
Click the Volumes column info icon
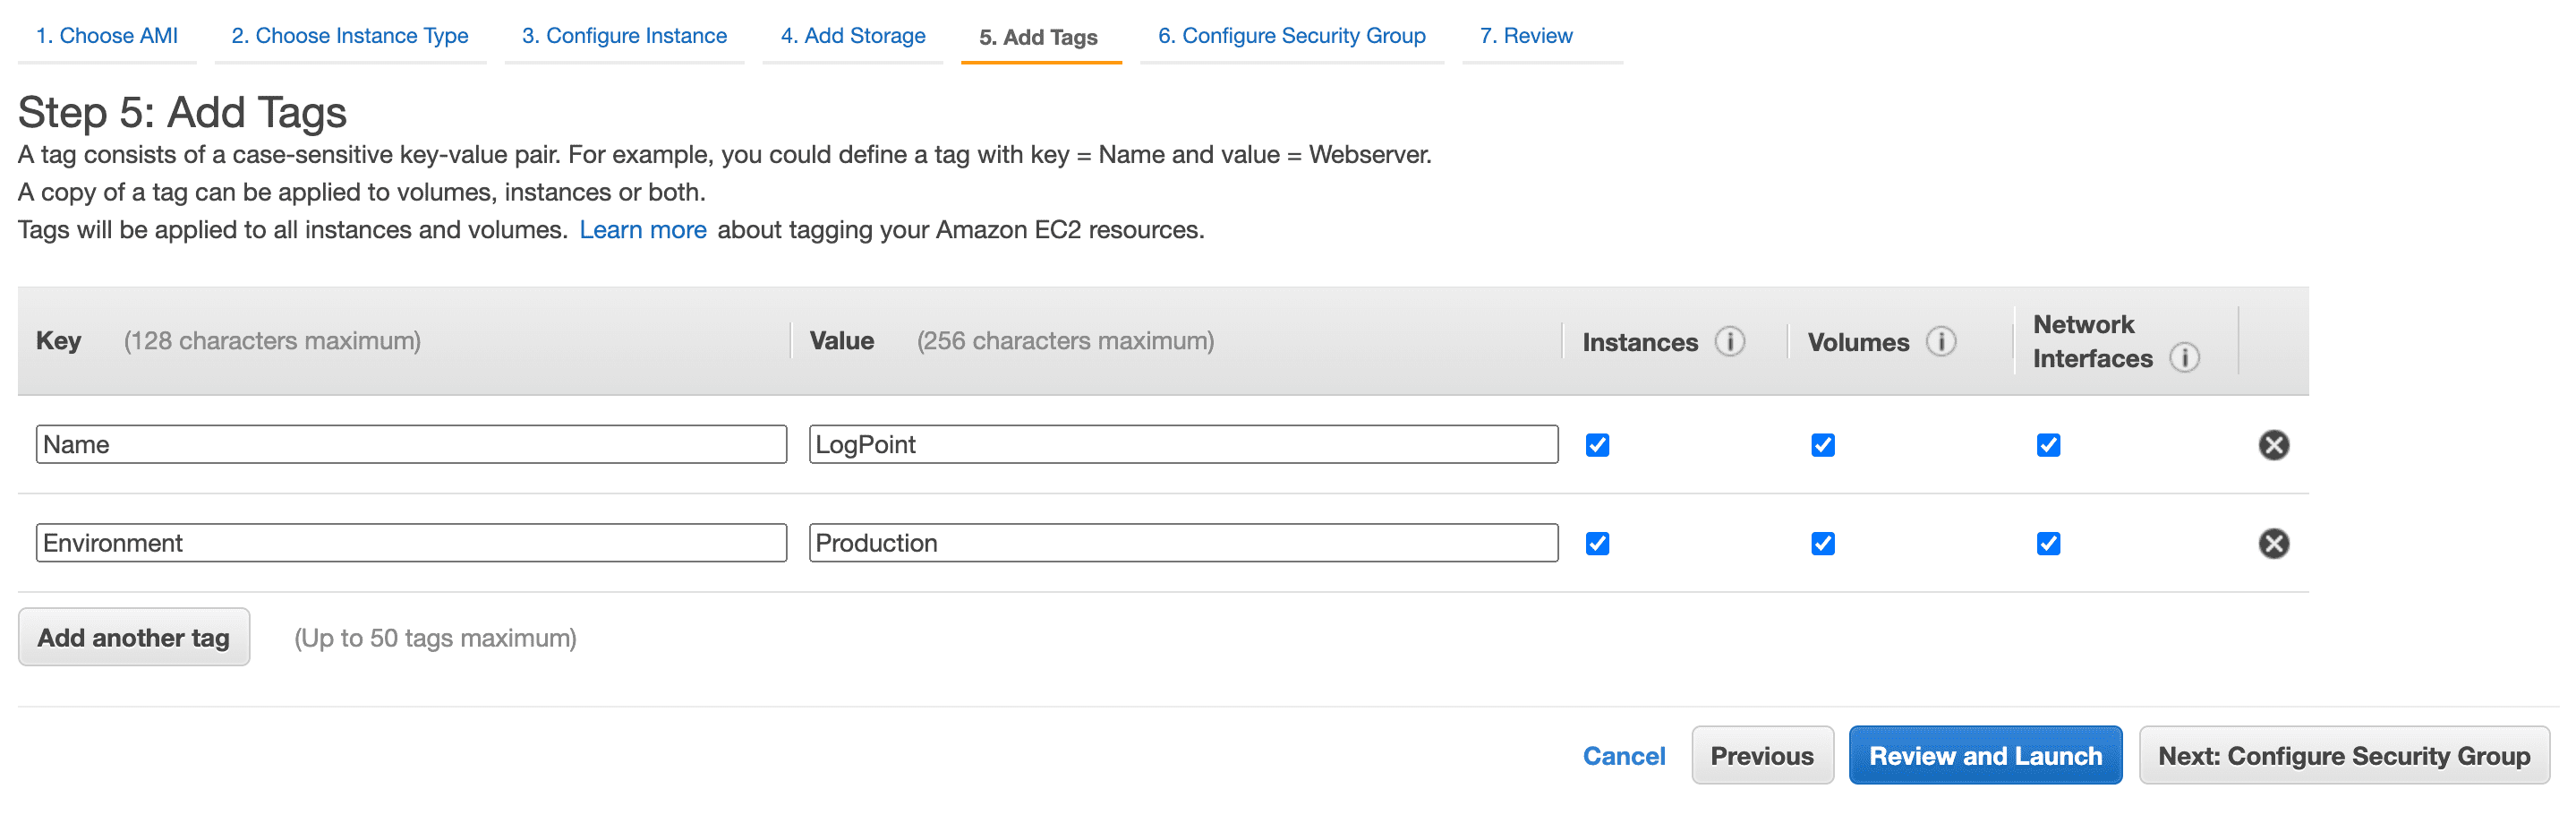[1941, 341]
